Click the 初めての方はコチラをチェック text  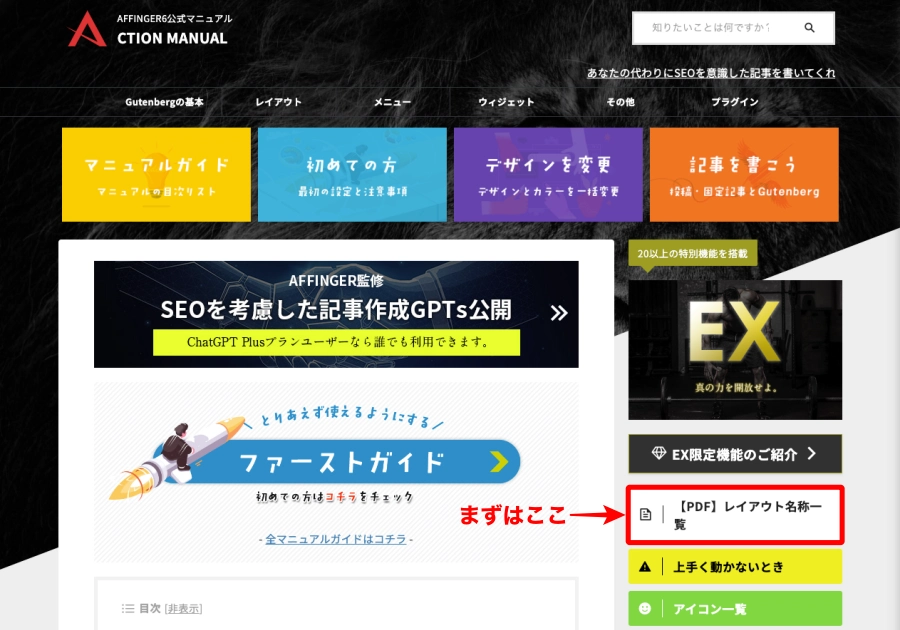click(x=335, y=497)
